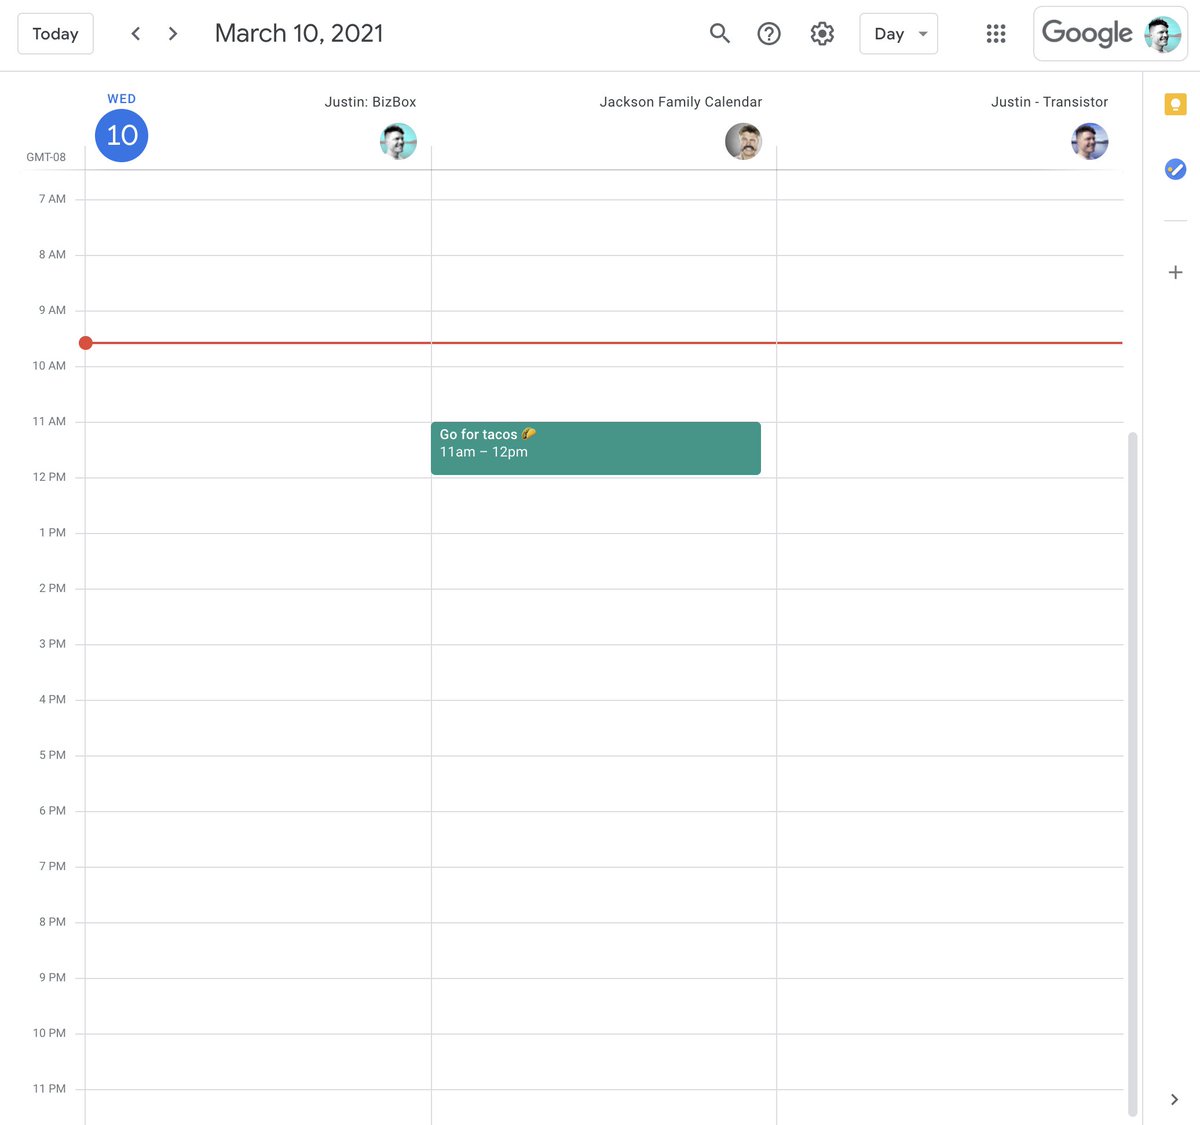Open the Support help icon

(768, 34)
